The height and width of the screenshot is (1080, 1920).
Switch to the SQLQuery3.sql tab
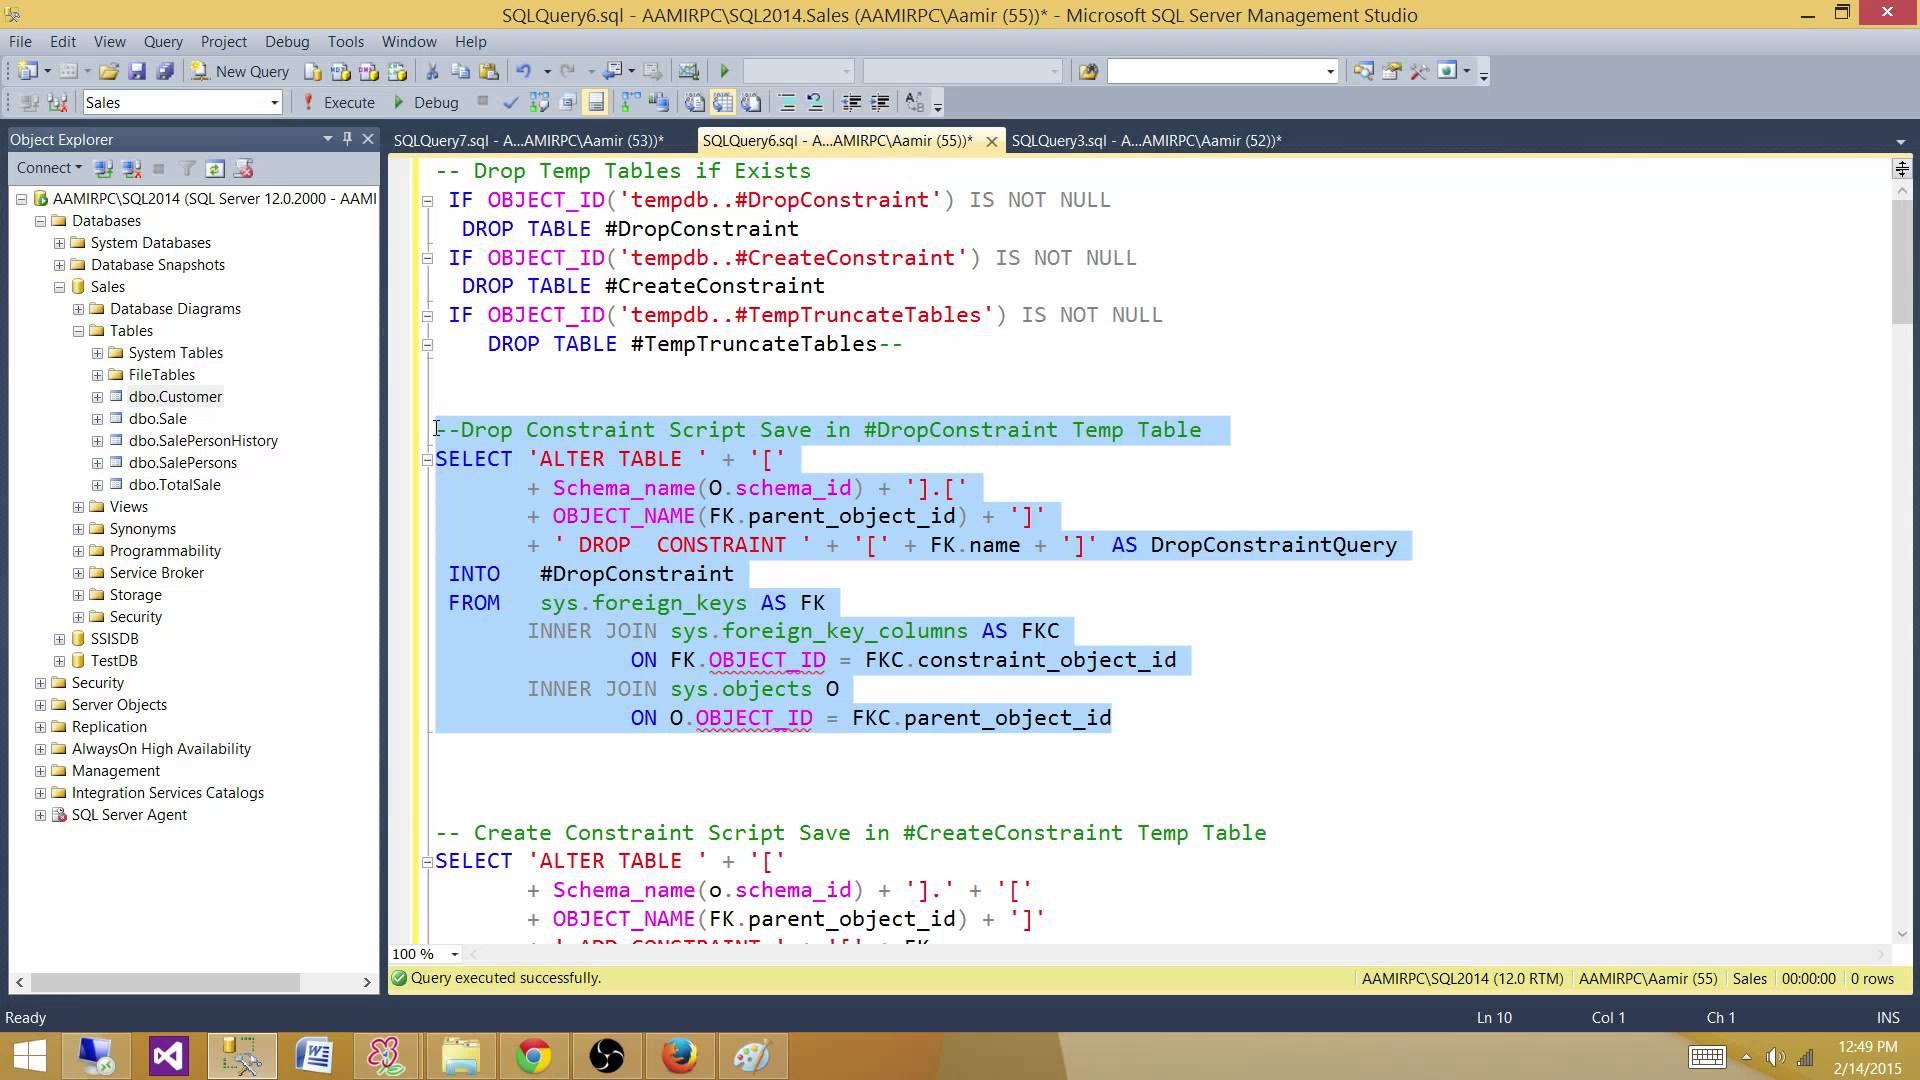(1146, 141)
